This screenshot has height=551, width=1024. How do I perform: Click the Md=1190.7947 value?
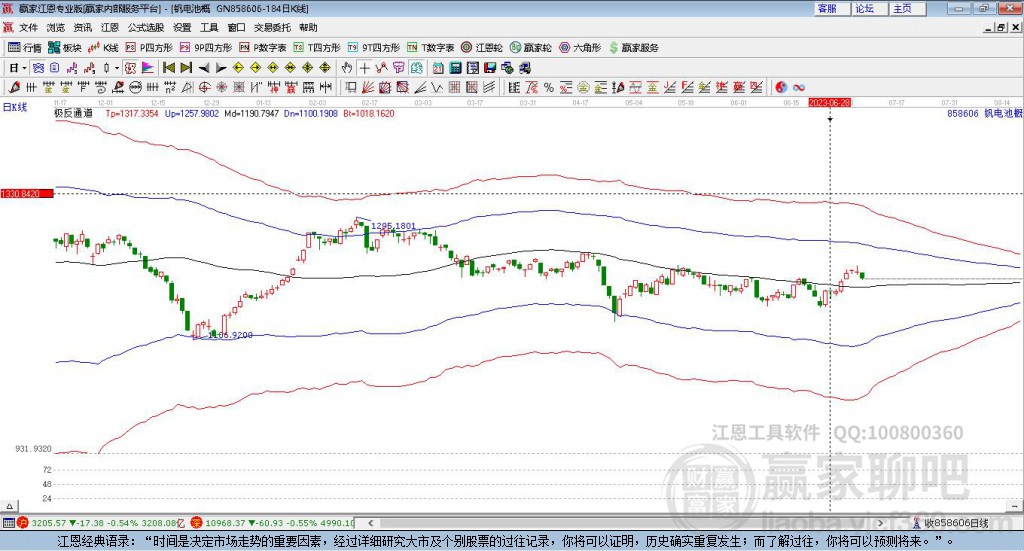pos(251,113)
